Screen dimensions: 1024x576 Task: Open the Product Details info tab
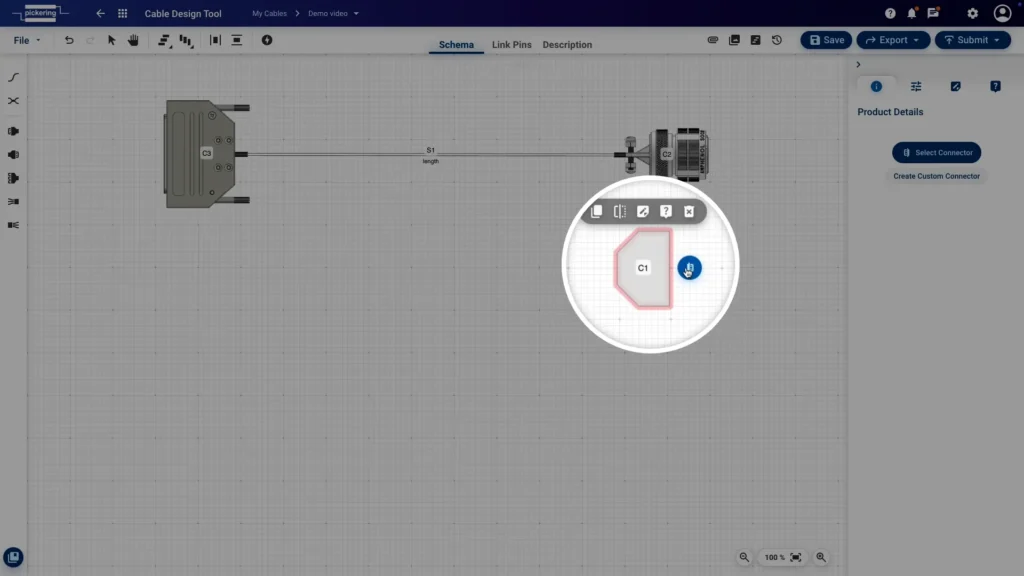(876, 86)
